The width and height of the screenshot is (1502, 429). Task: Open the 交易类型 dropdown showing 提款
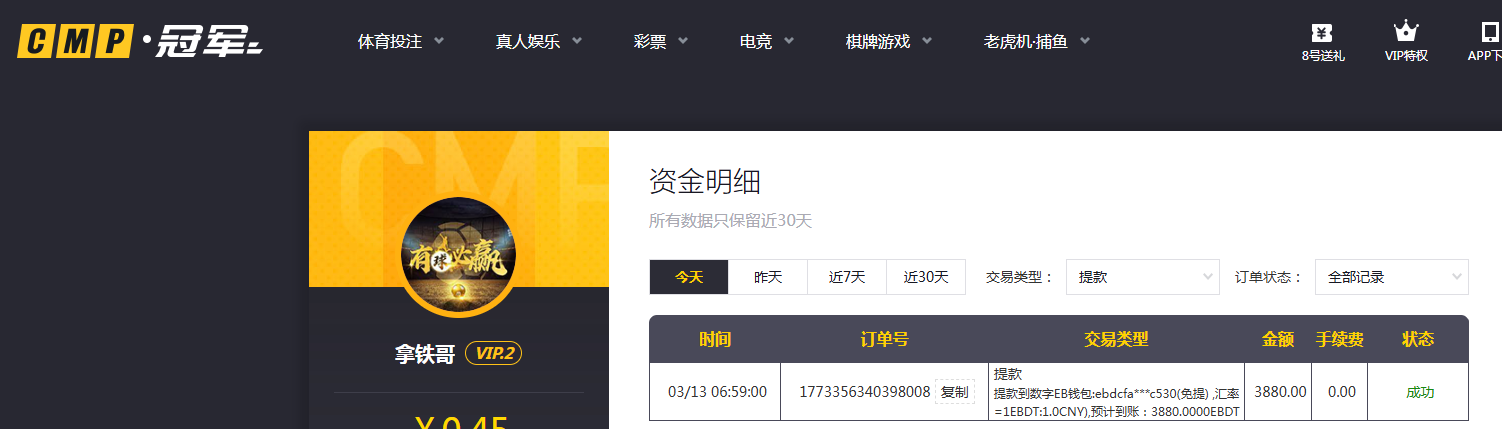click(x=1142, y=277)
